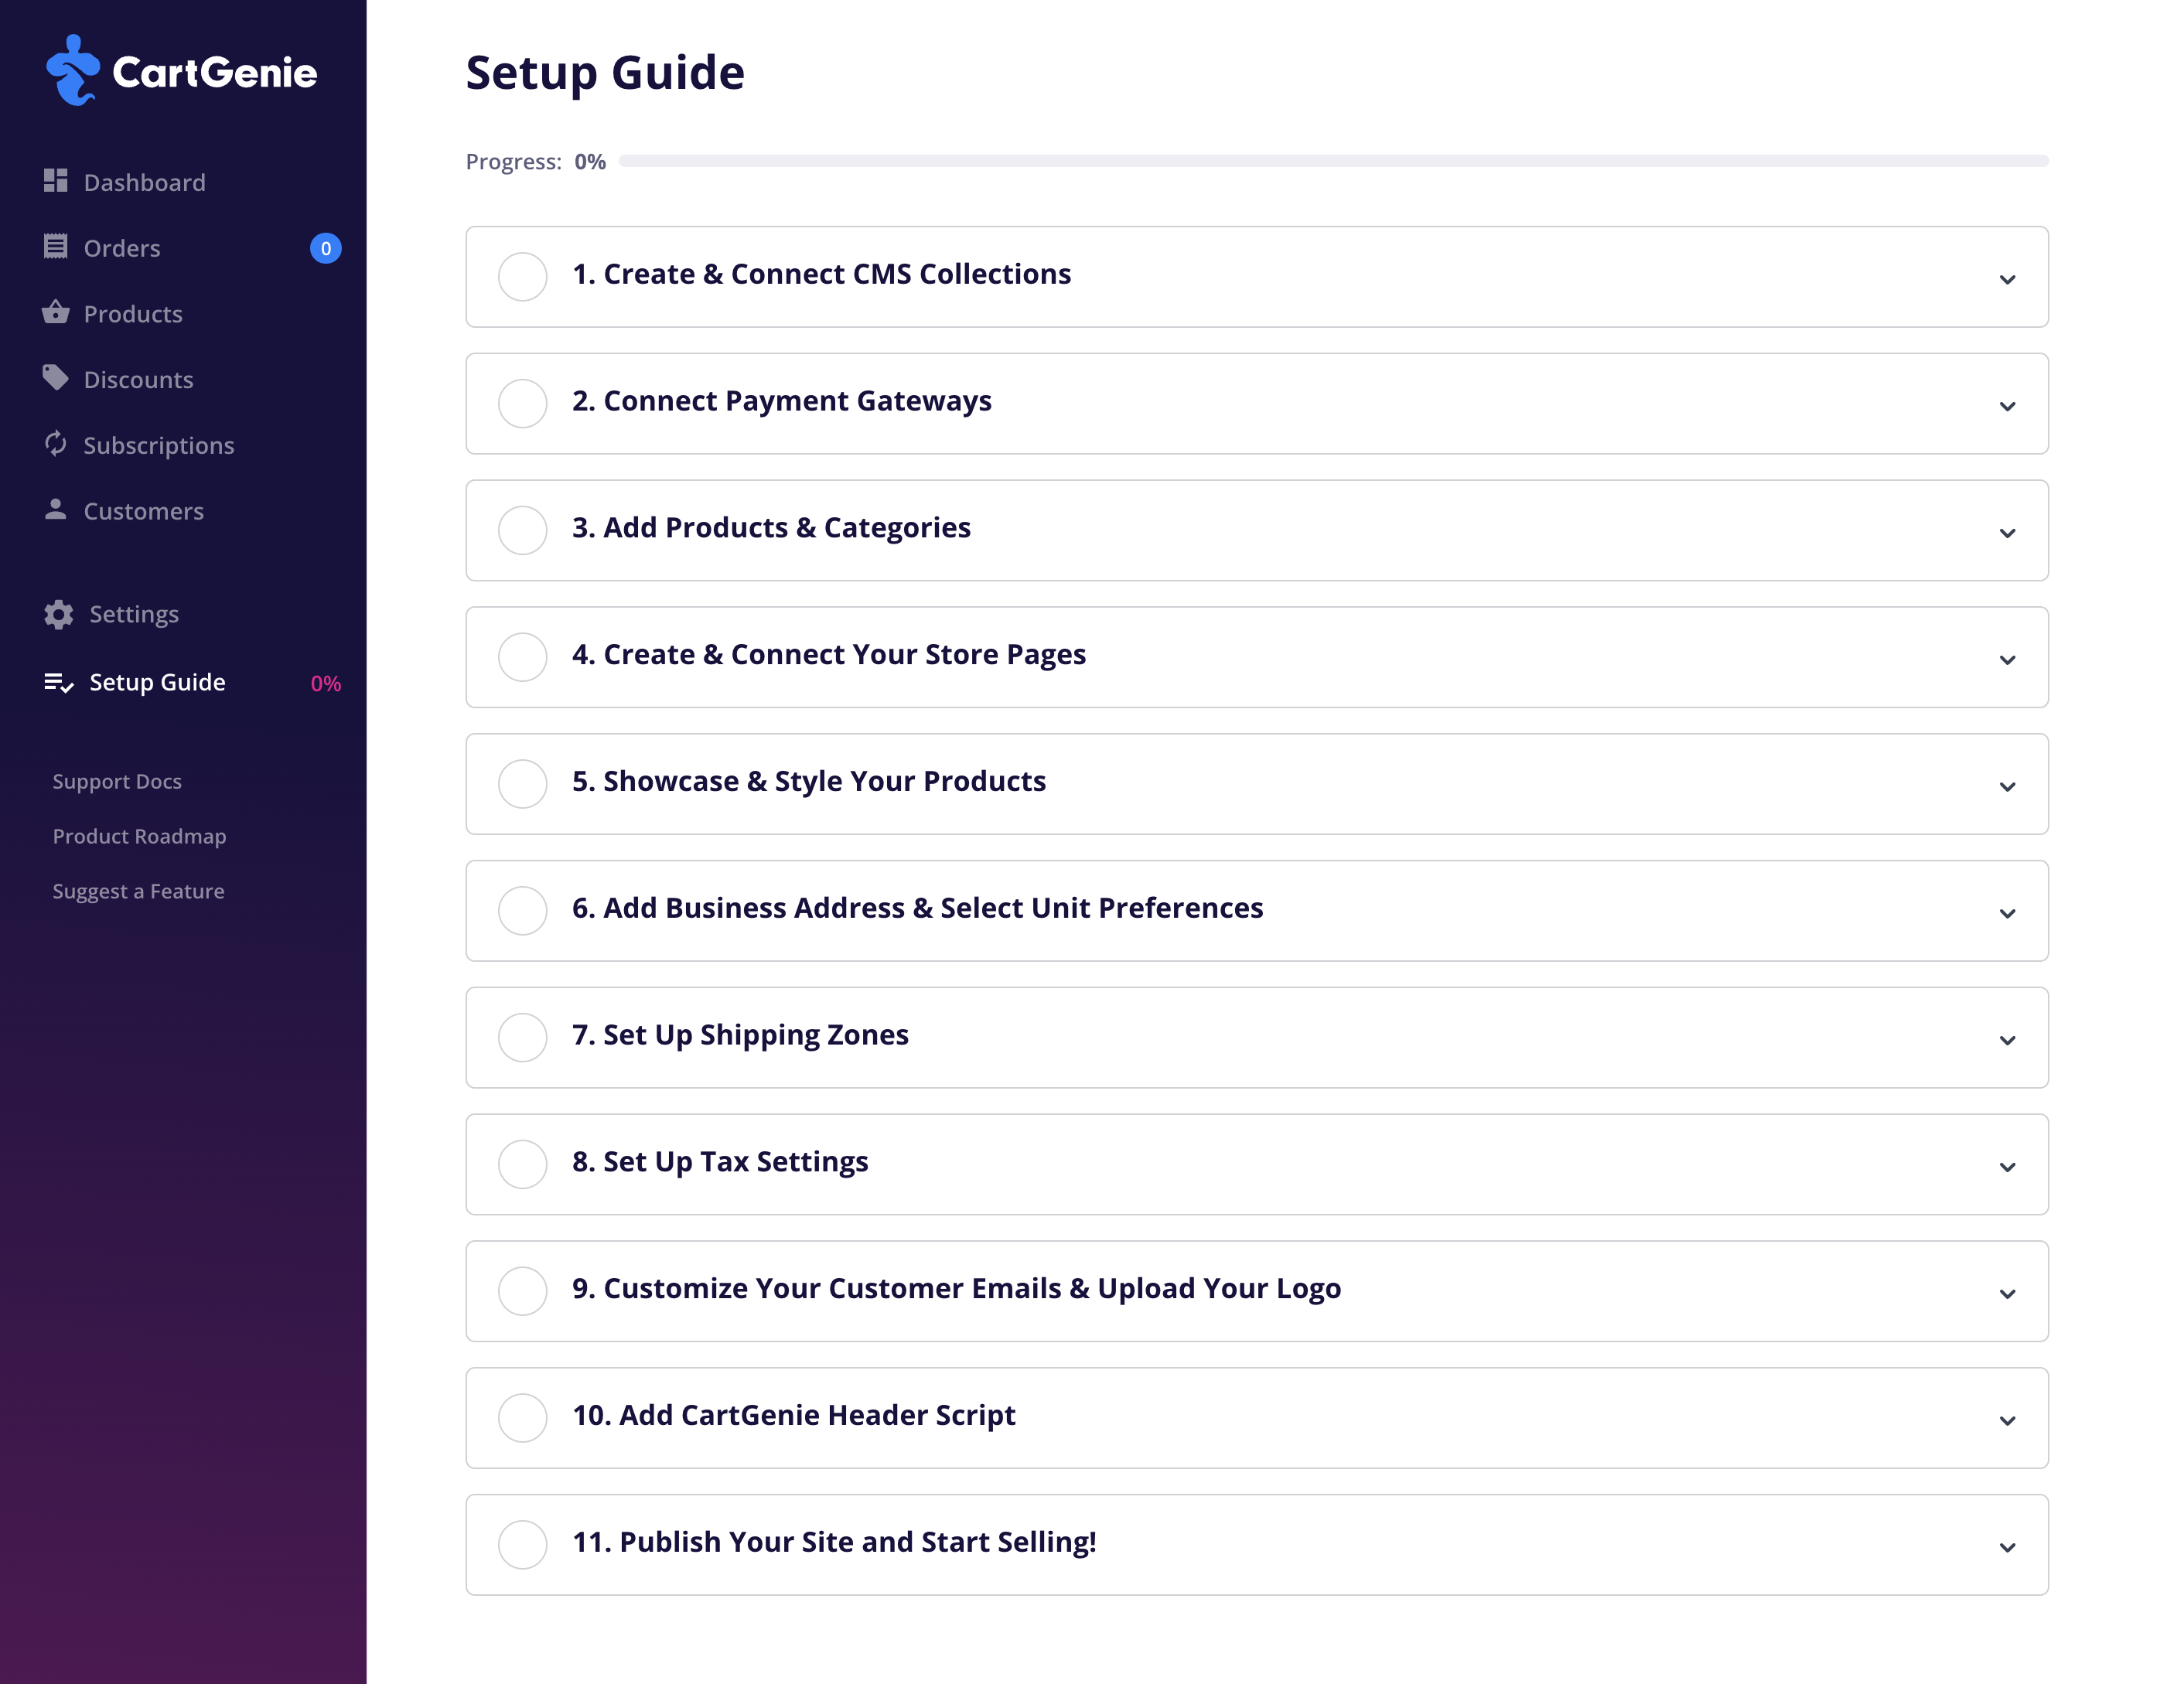Mark step 1 CMS Collections complete
Screen dimensions: 2184x1684
click(x=523, y=276)
